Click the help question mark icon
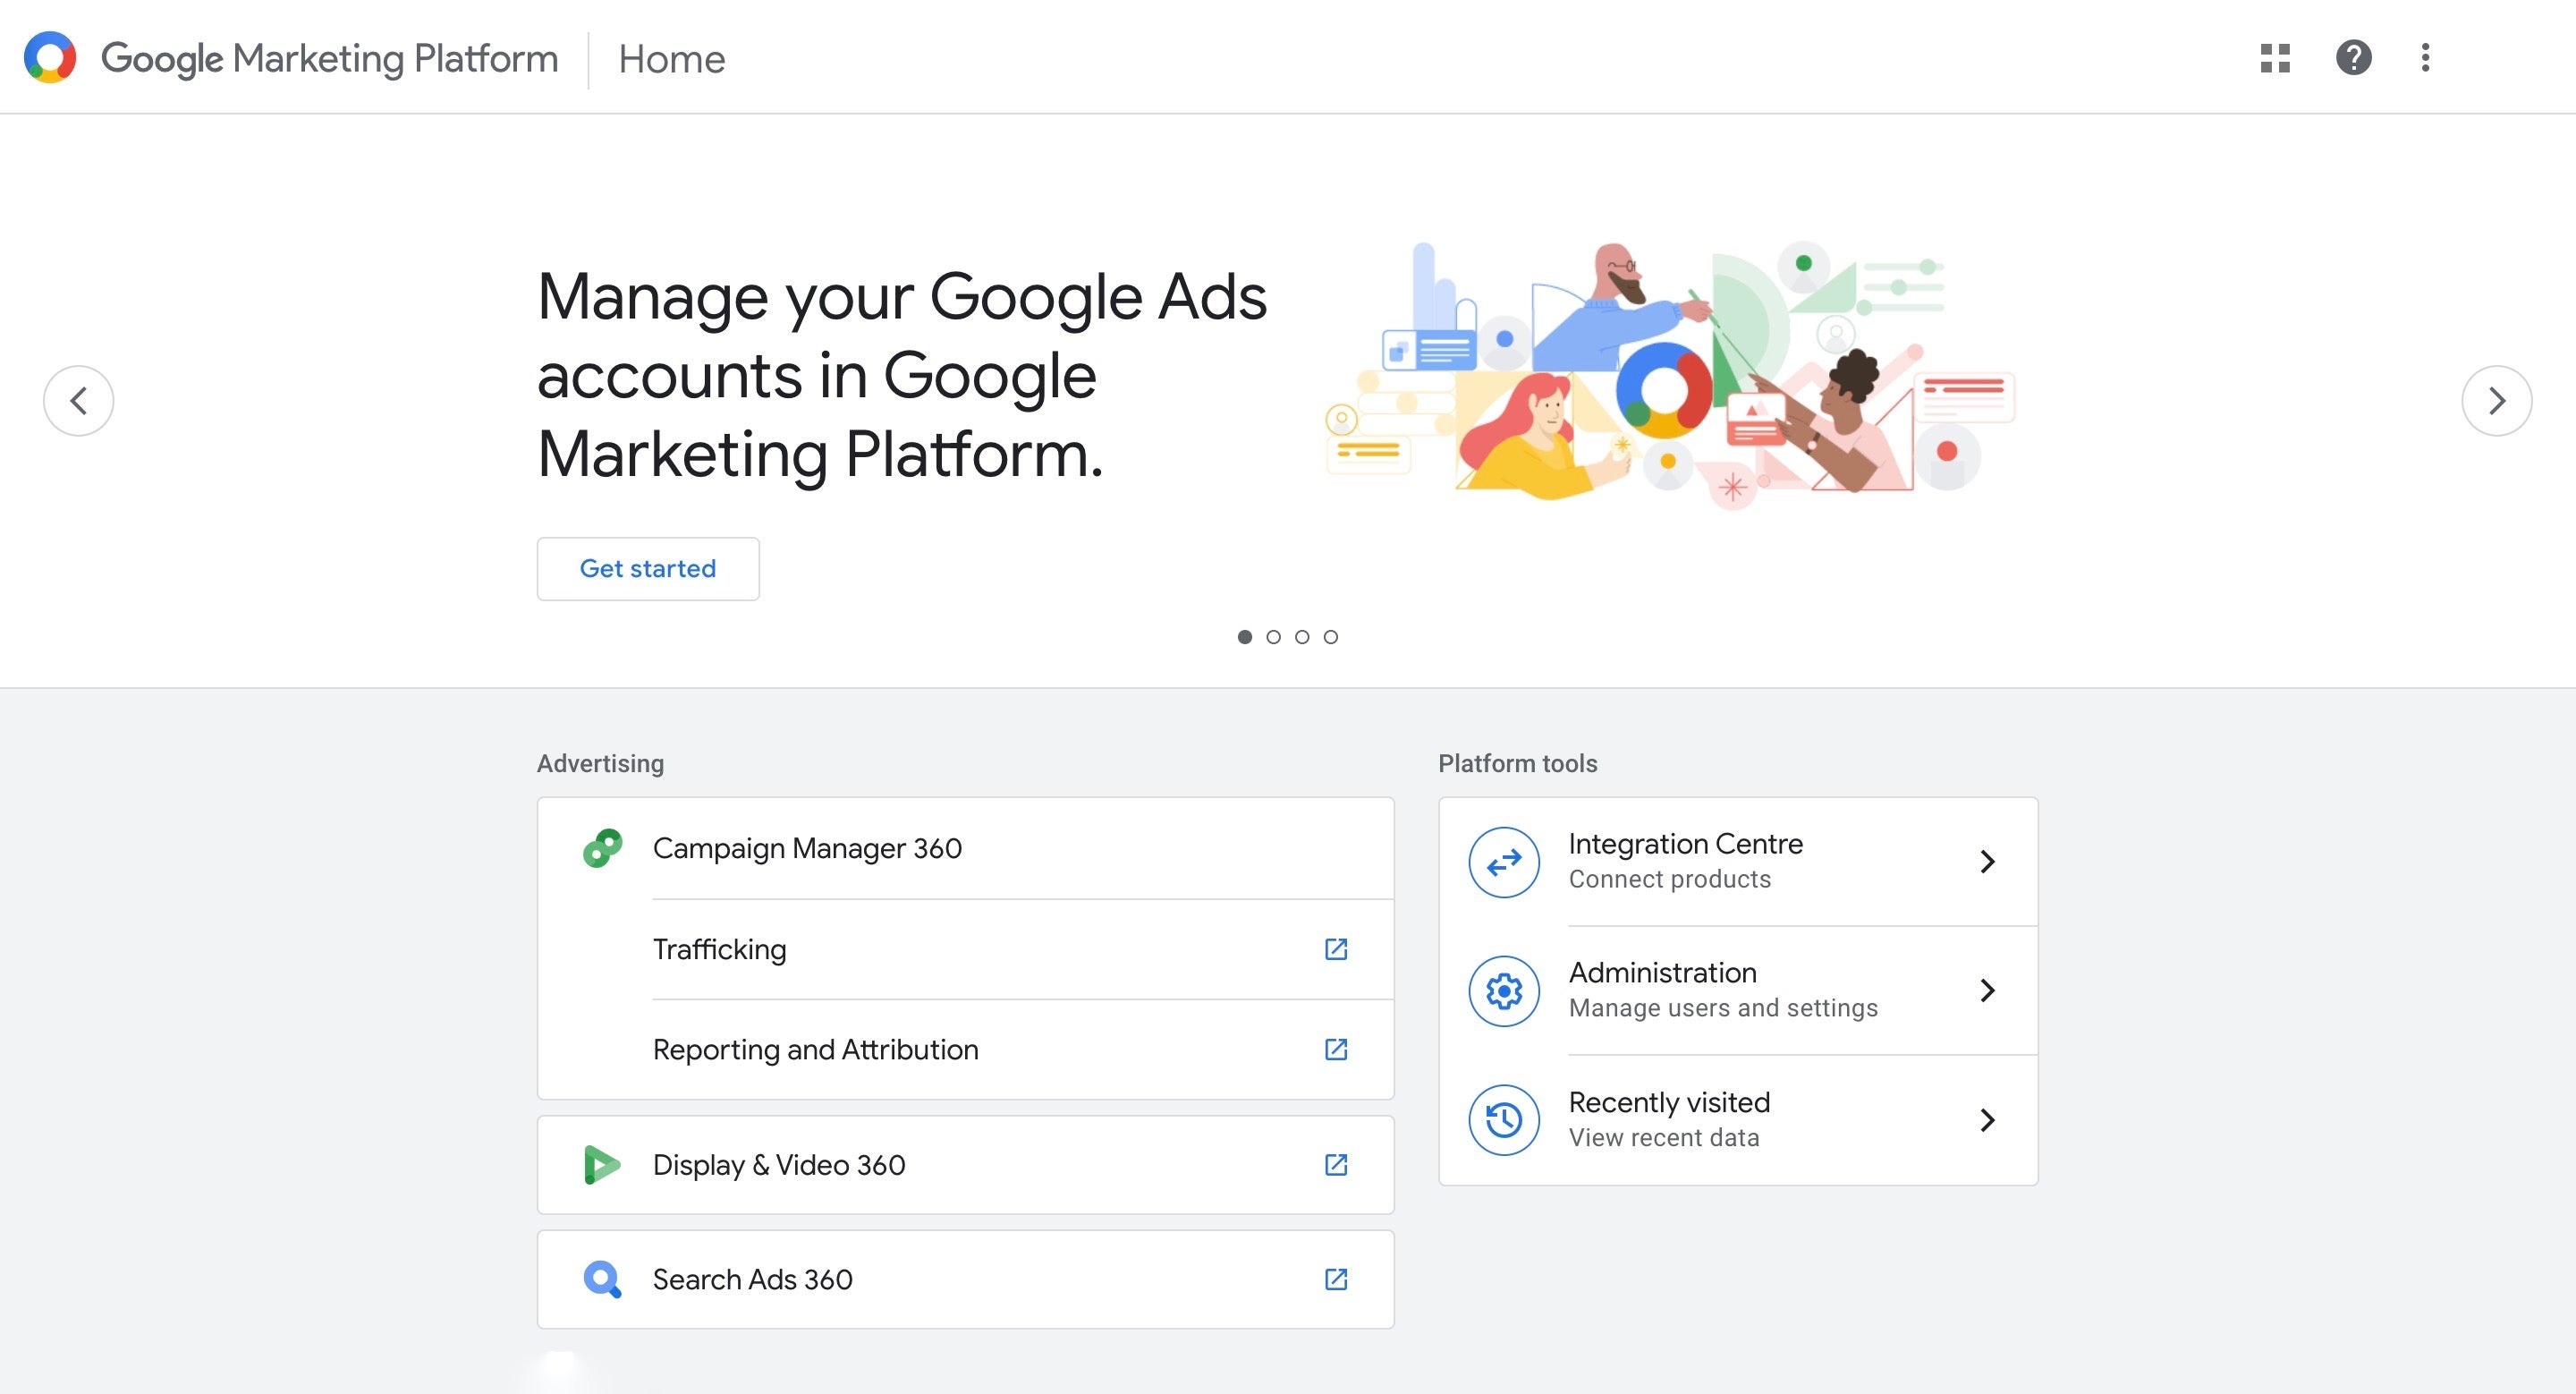The image size is (2576, 1394). point(2353,59)
